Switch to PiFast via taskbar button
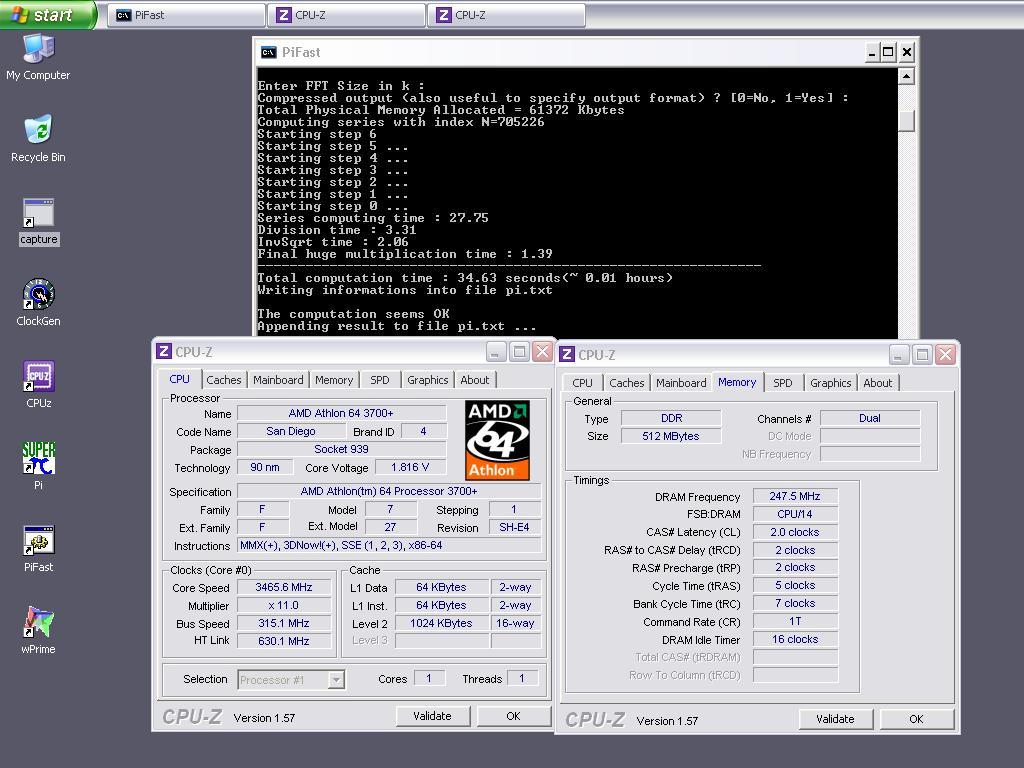1024x768 pixels. pyautogui.click(x=186, y=15)
